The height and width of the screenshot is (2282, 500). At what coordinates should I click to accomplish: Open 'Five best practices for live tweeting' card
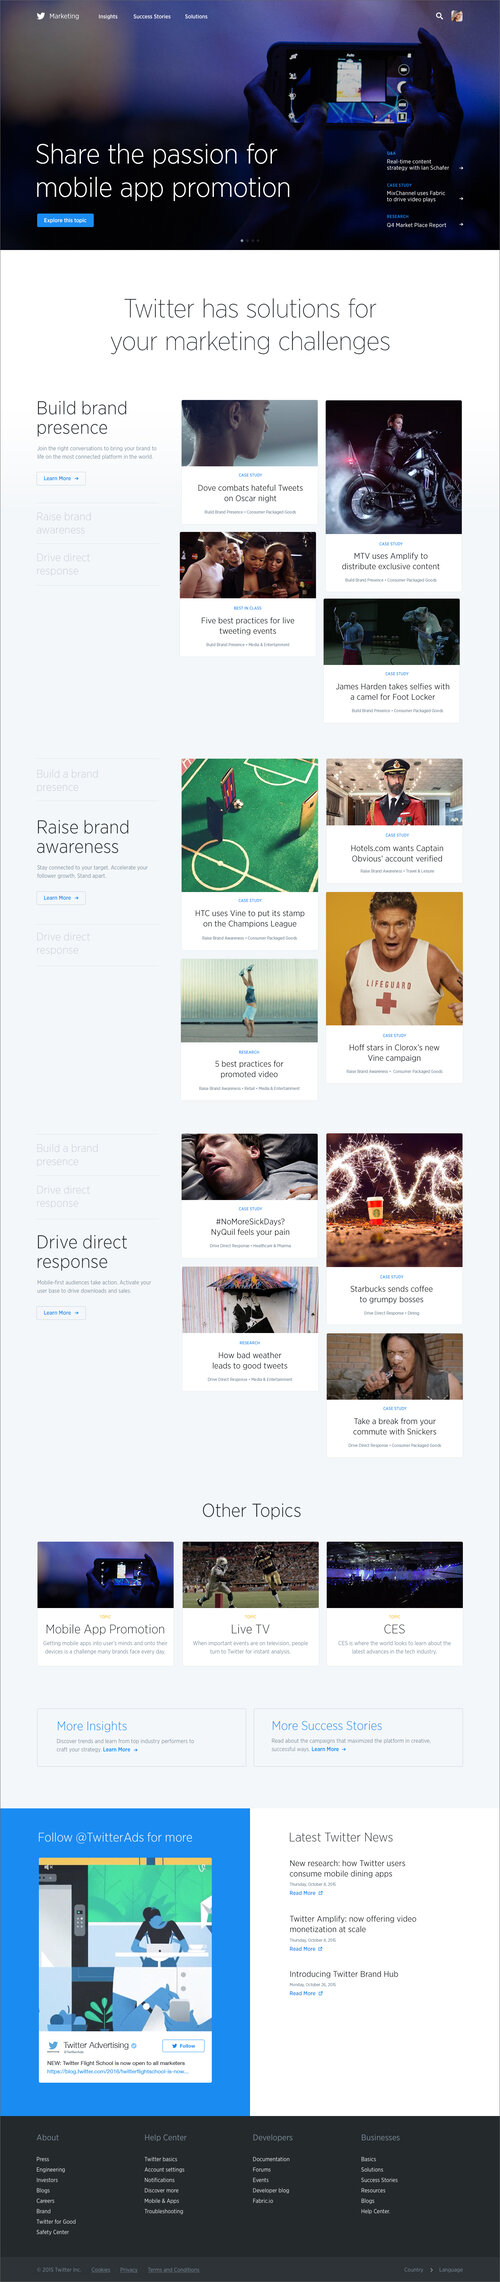click(x=248, y=593)
